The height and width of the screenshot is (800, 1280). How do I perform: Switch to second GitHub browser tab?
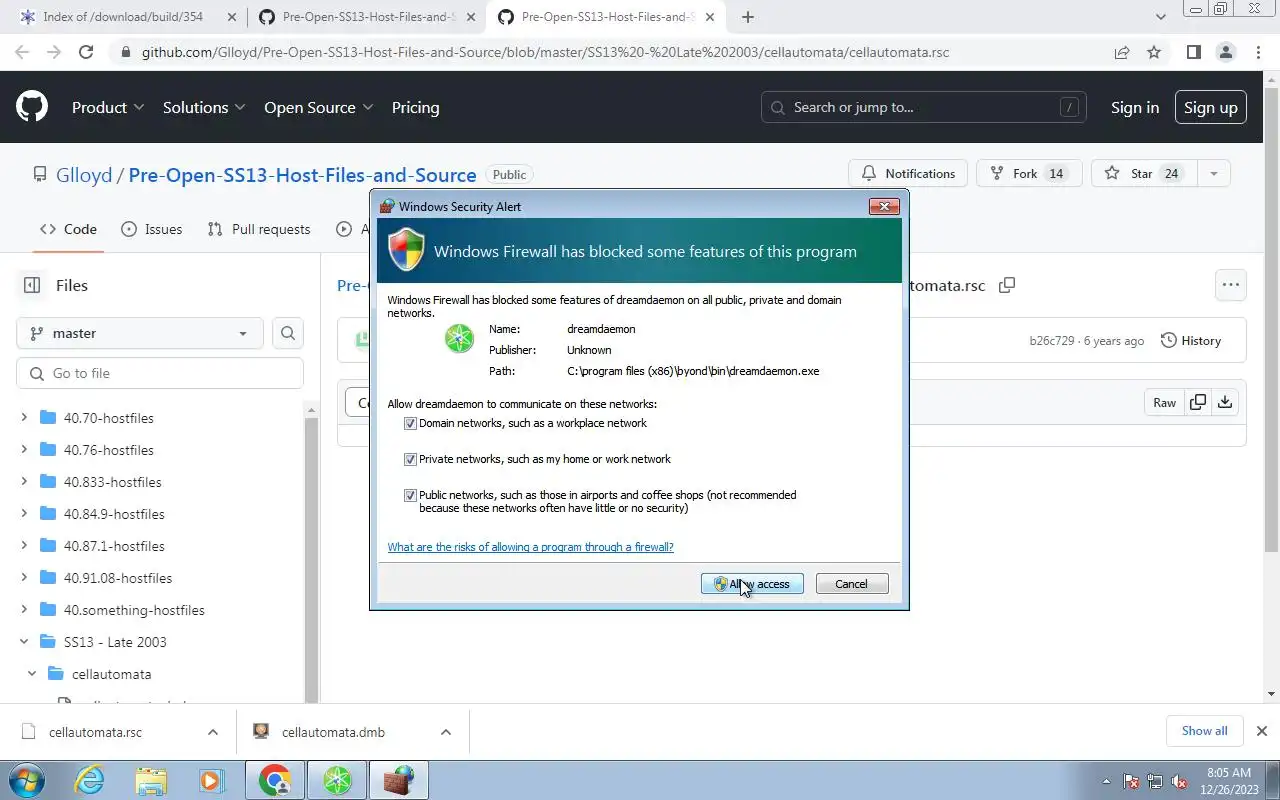[367, 17]
